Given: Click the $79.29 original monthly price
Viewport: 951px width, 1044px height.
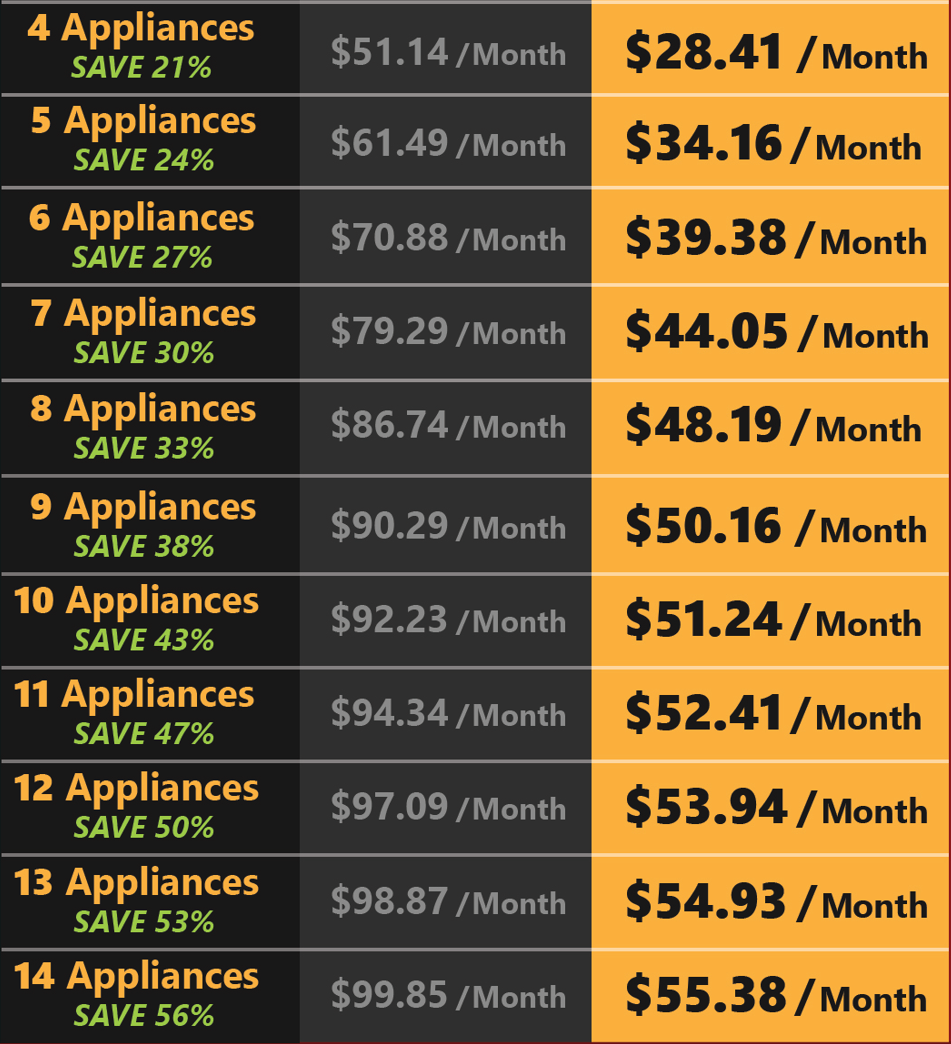Looking at the screenshot, I should click(448, 331).
